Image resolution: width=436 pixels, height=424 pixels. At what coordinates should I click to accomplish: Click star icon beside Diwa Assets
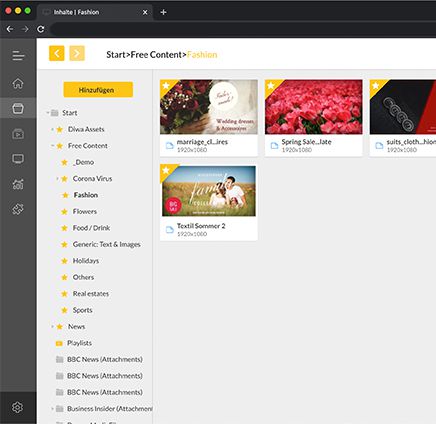[x=60, y=129]
